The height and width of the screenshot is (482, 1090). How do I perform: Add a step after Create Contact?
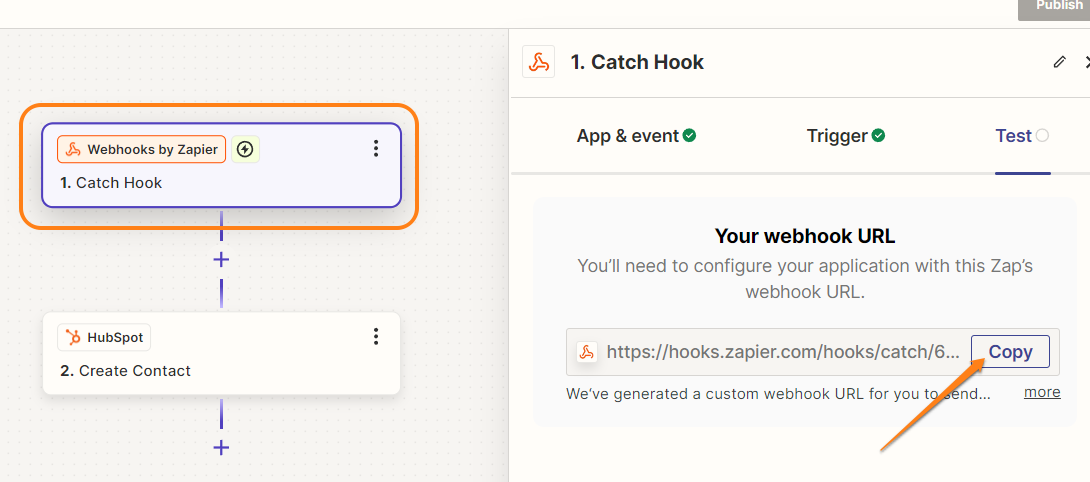click(221, 447)
